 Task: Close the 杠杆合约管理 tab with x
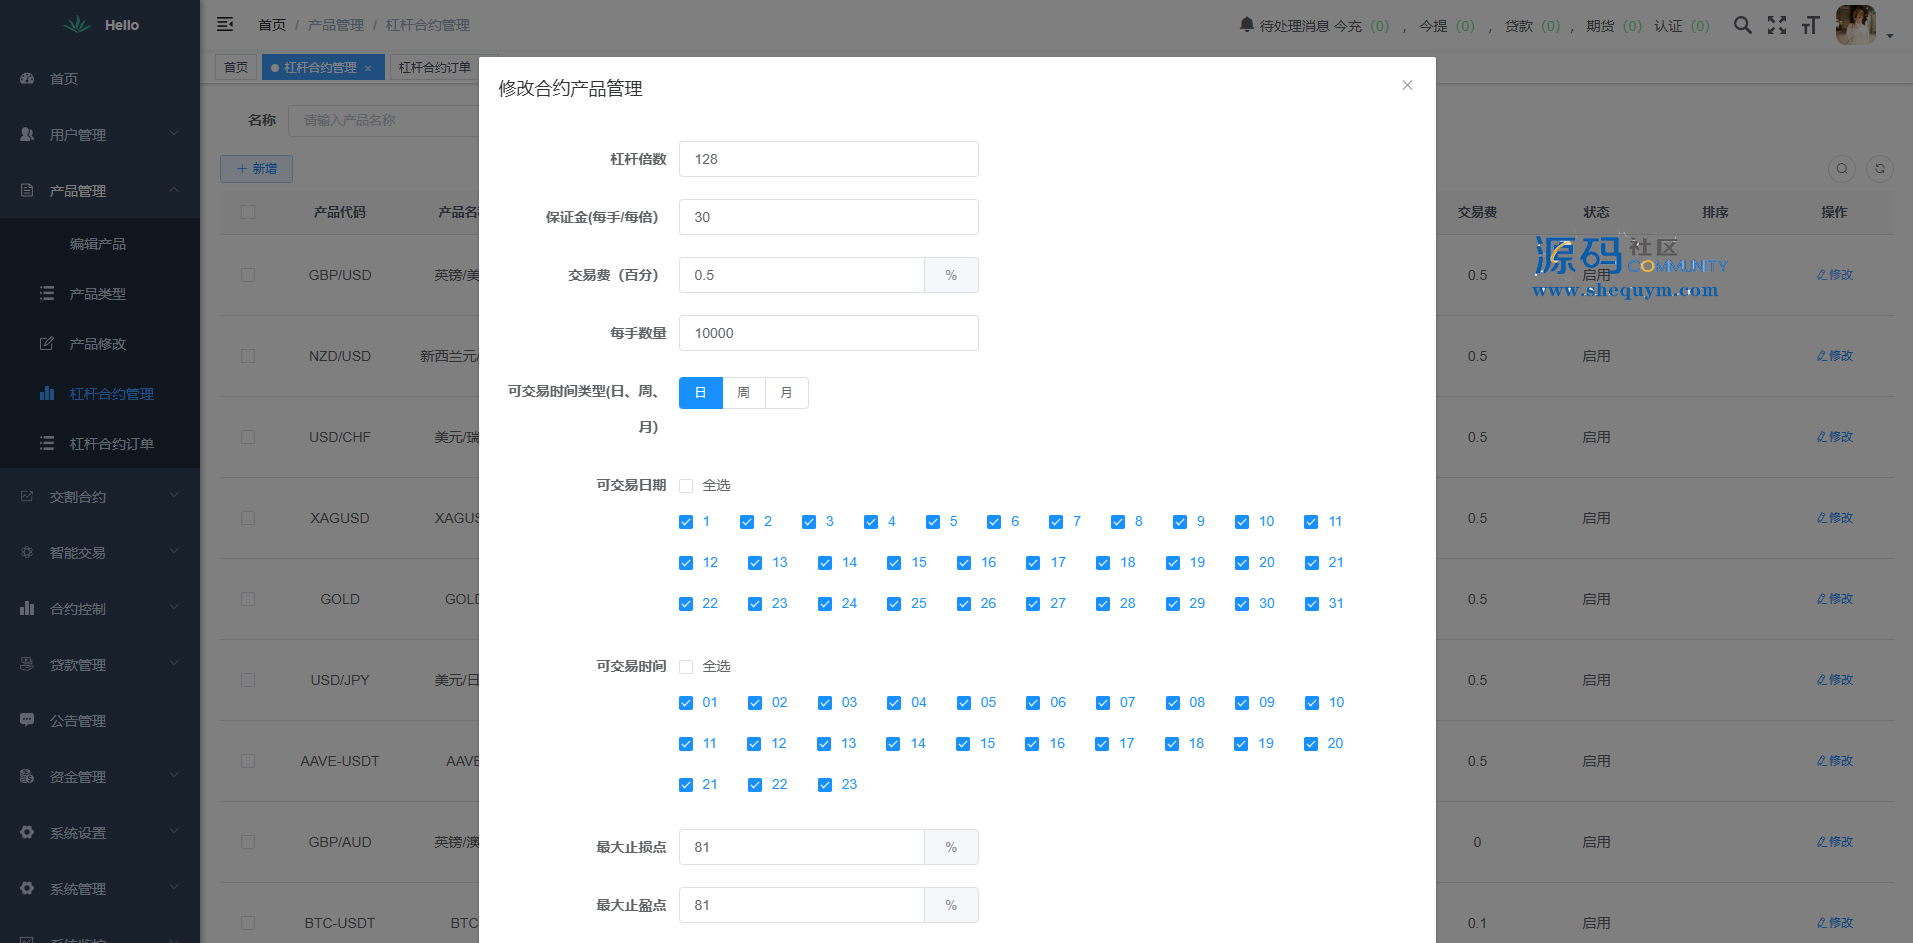point(368,68)
